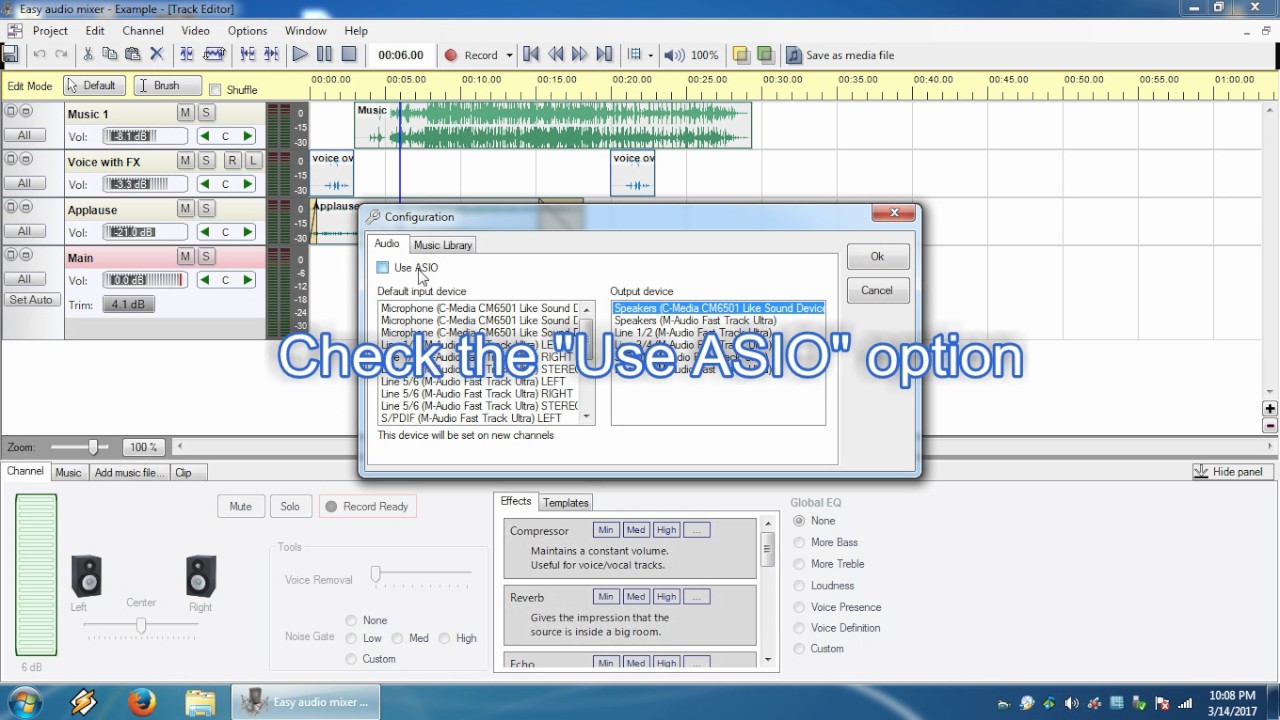
Task: Redo edit in toolbar
Action: tap(61, 55)
